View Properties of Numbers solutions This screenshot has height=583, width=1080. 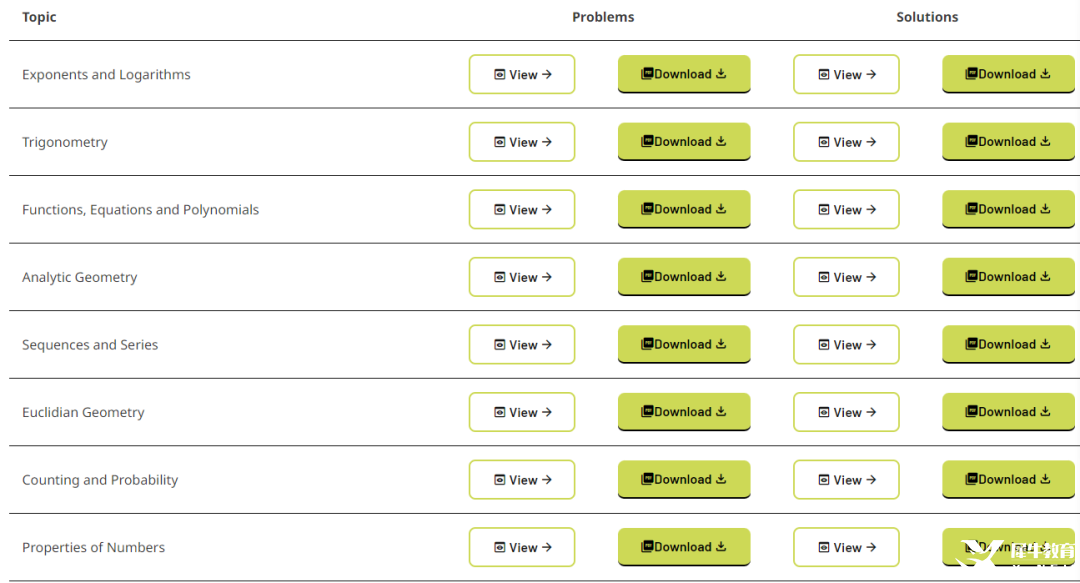coord(846,547)
